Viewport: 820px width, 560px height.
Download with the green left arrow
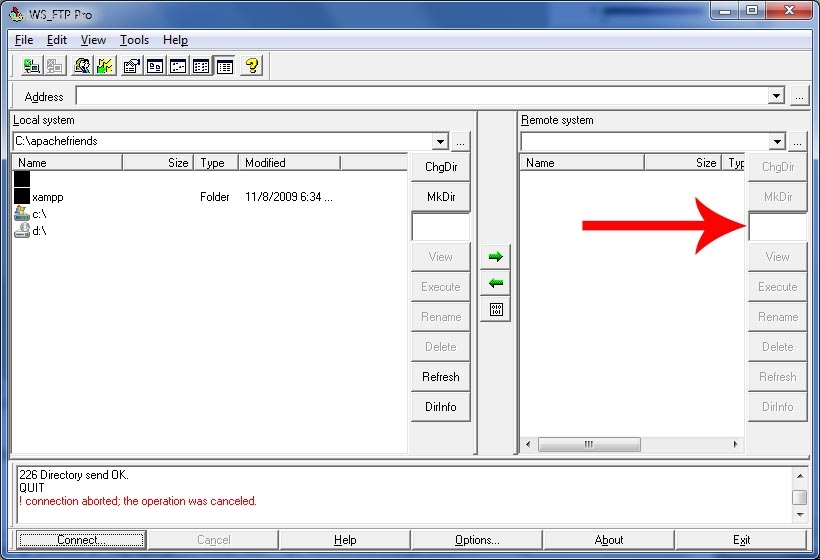(x=495, y=283)
